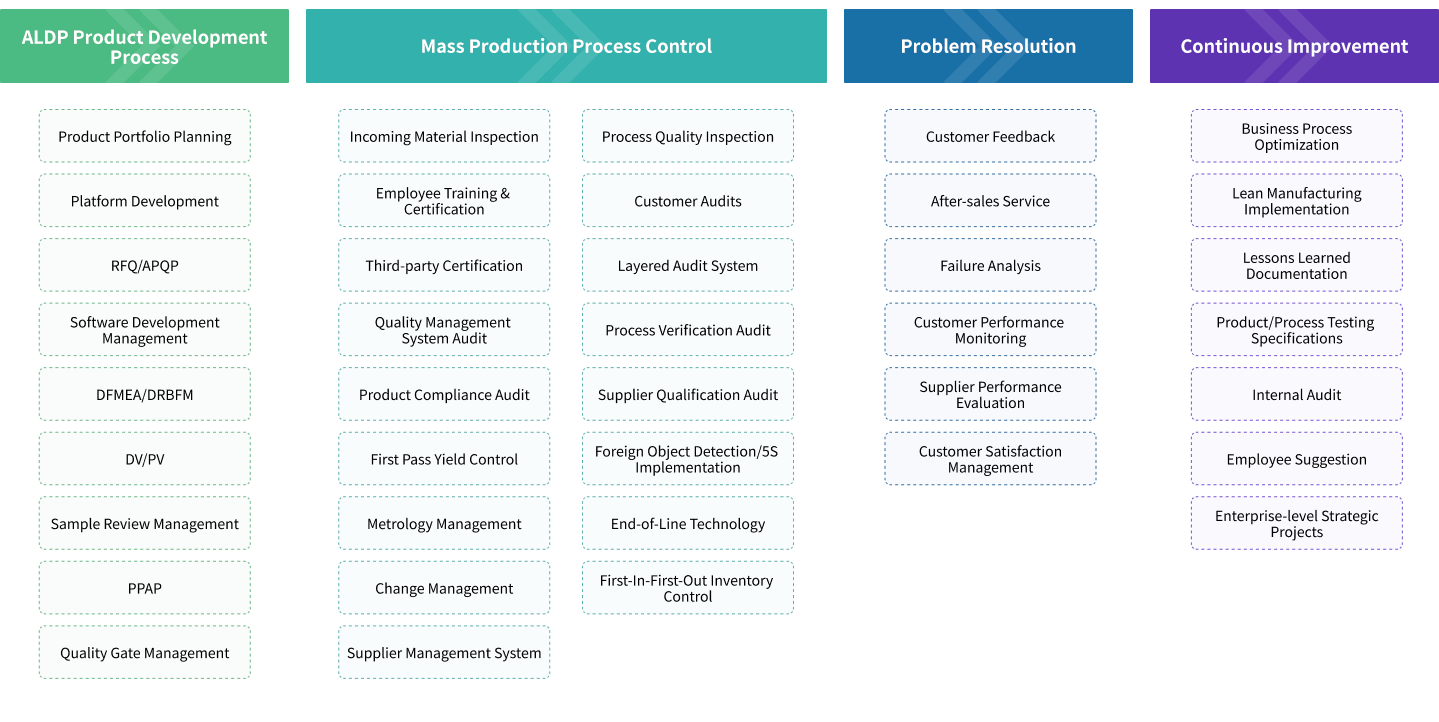This screenshot has width=1439, height=722.
Task: Click First Pass Yield Control
Action: 444,460
